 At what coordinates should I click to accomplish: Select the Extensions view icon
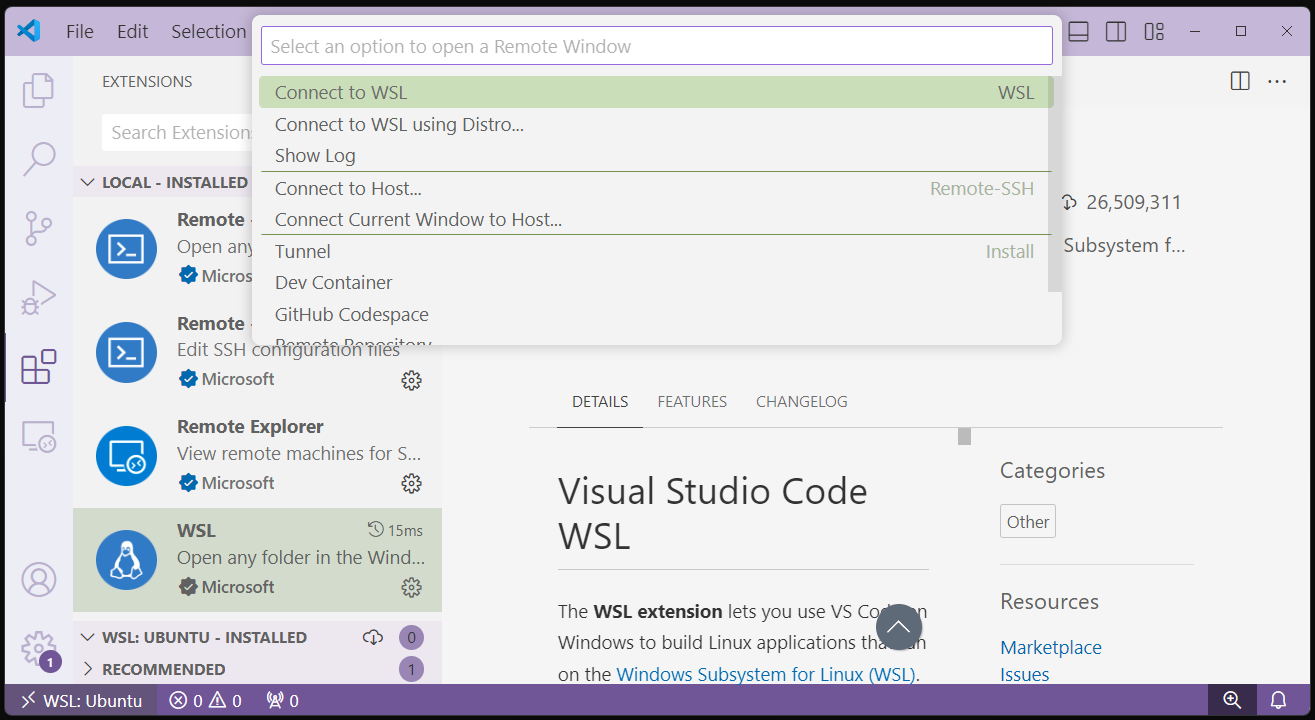38,367
